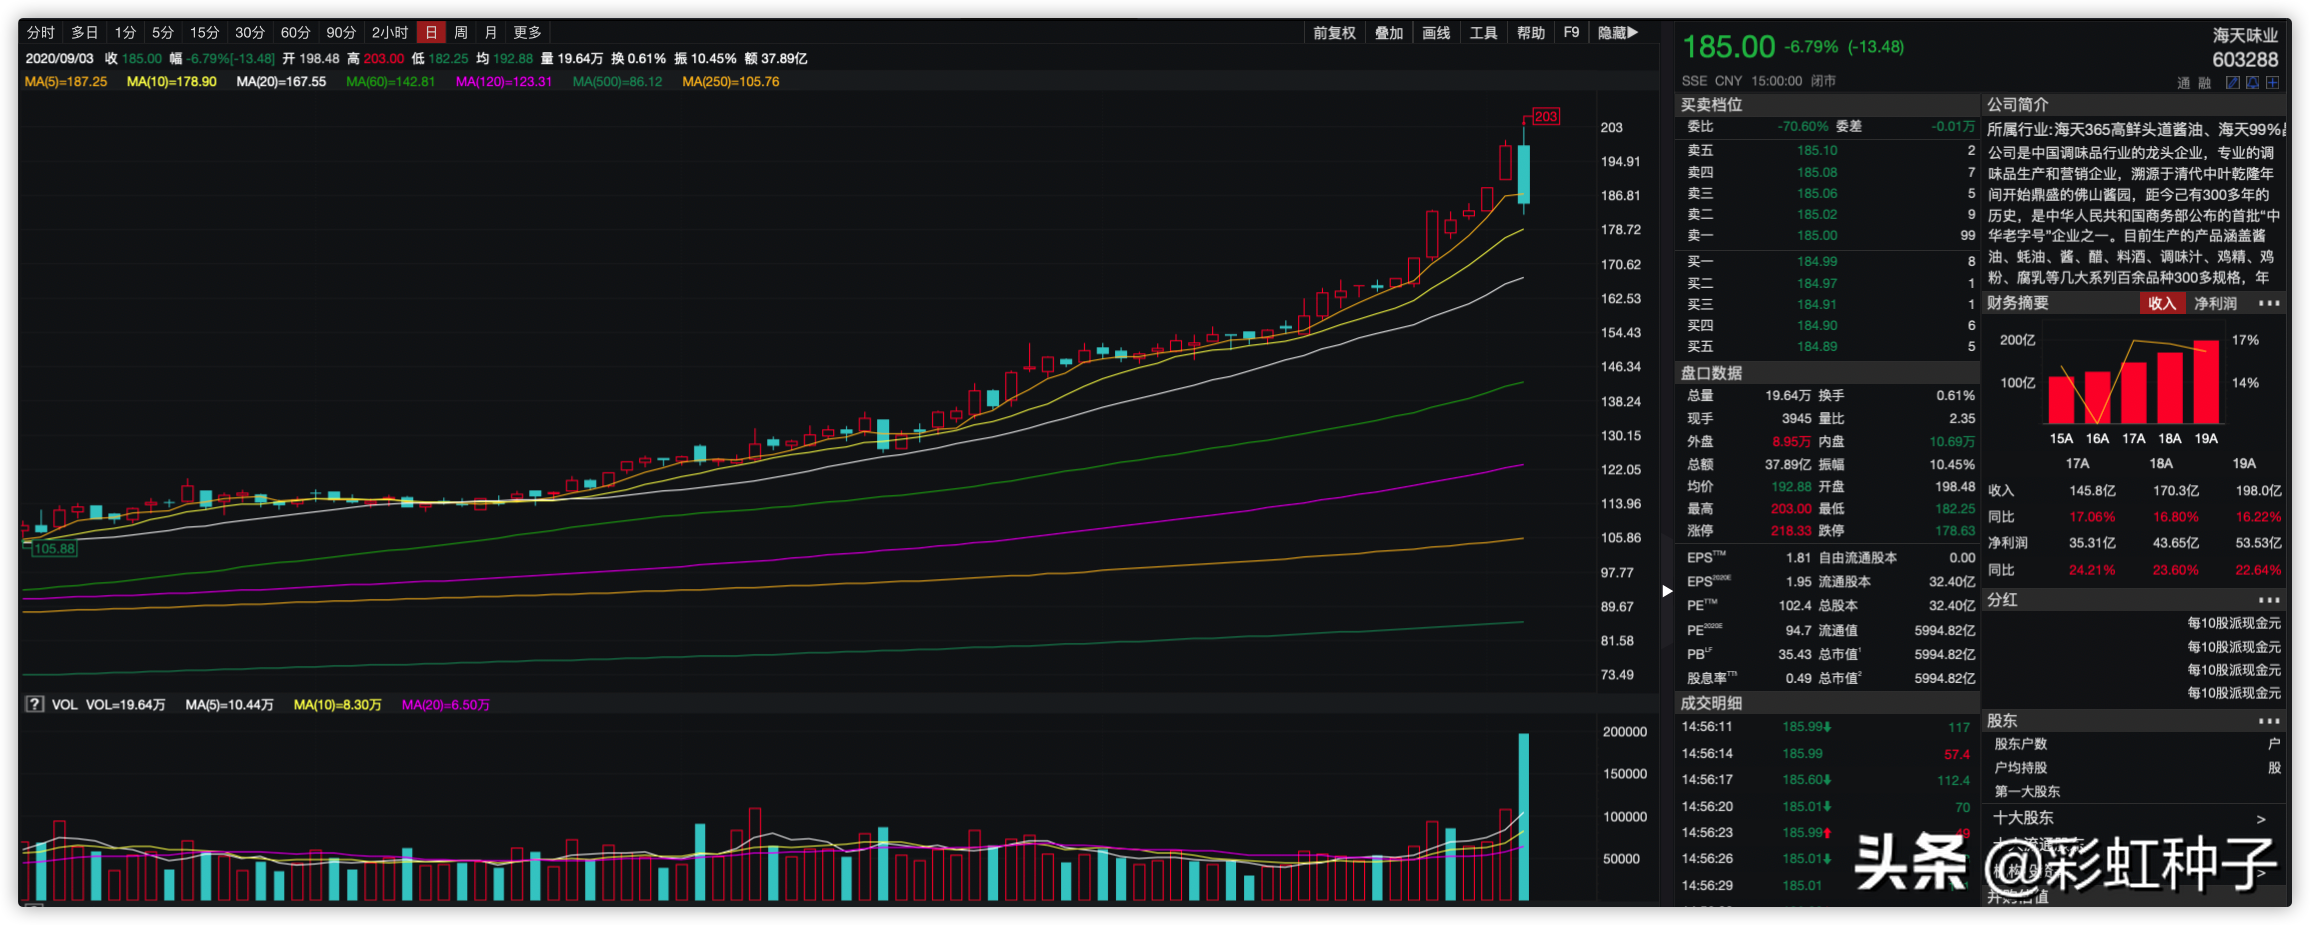Click the 105.88 low price marker
Image resolution: width=2310 pixels, height=925 pixels.
tap(54, 548)
